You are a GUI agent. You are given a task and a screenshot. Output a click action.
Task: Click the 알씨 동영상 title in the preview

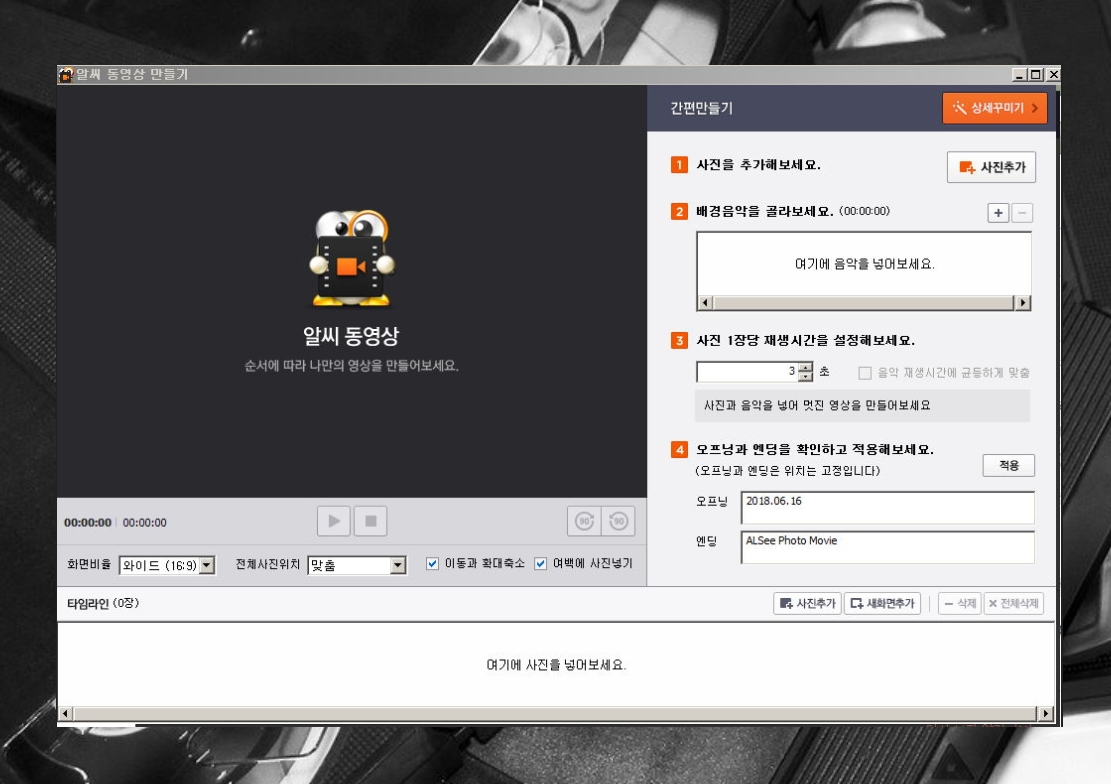click(351, 335)
